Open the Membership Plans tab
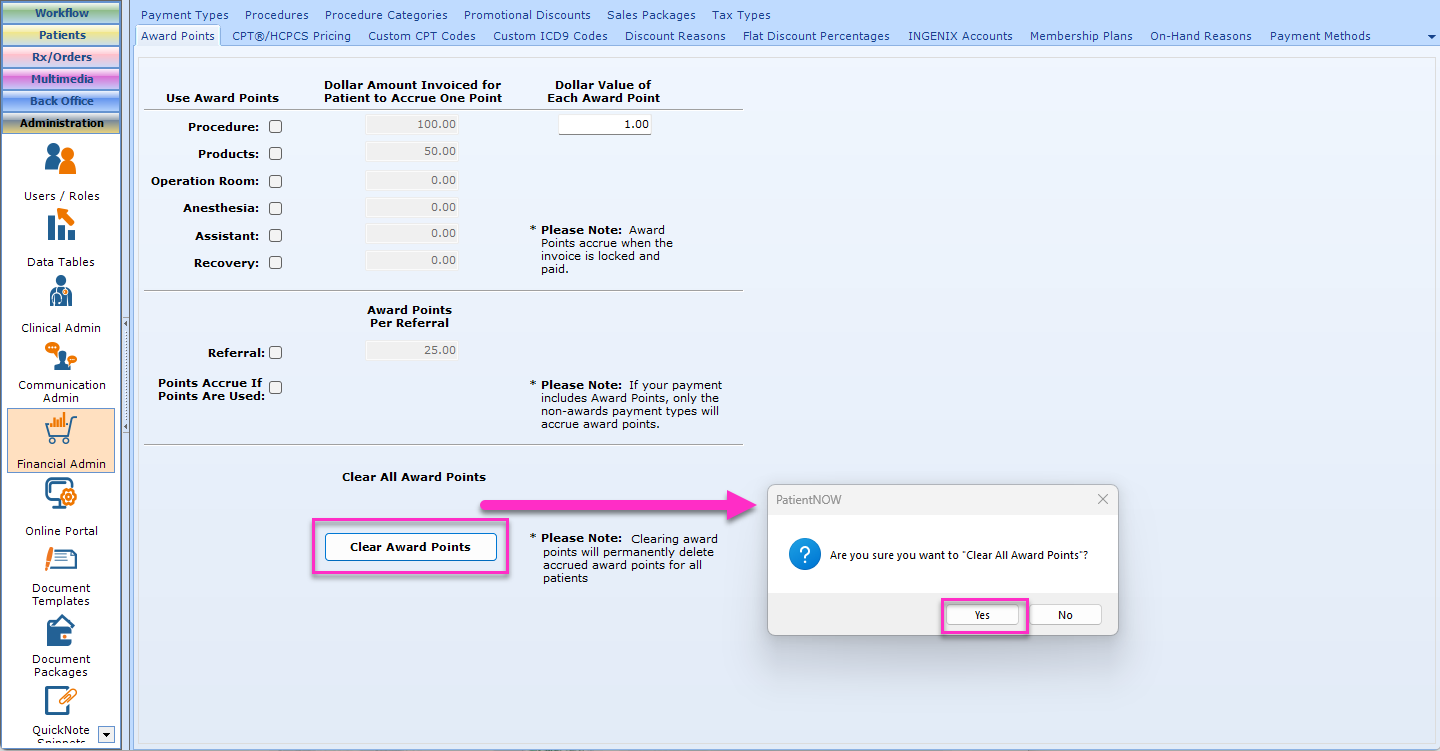Viewport: 1440px width, 751px height. coord(1081,35)
